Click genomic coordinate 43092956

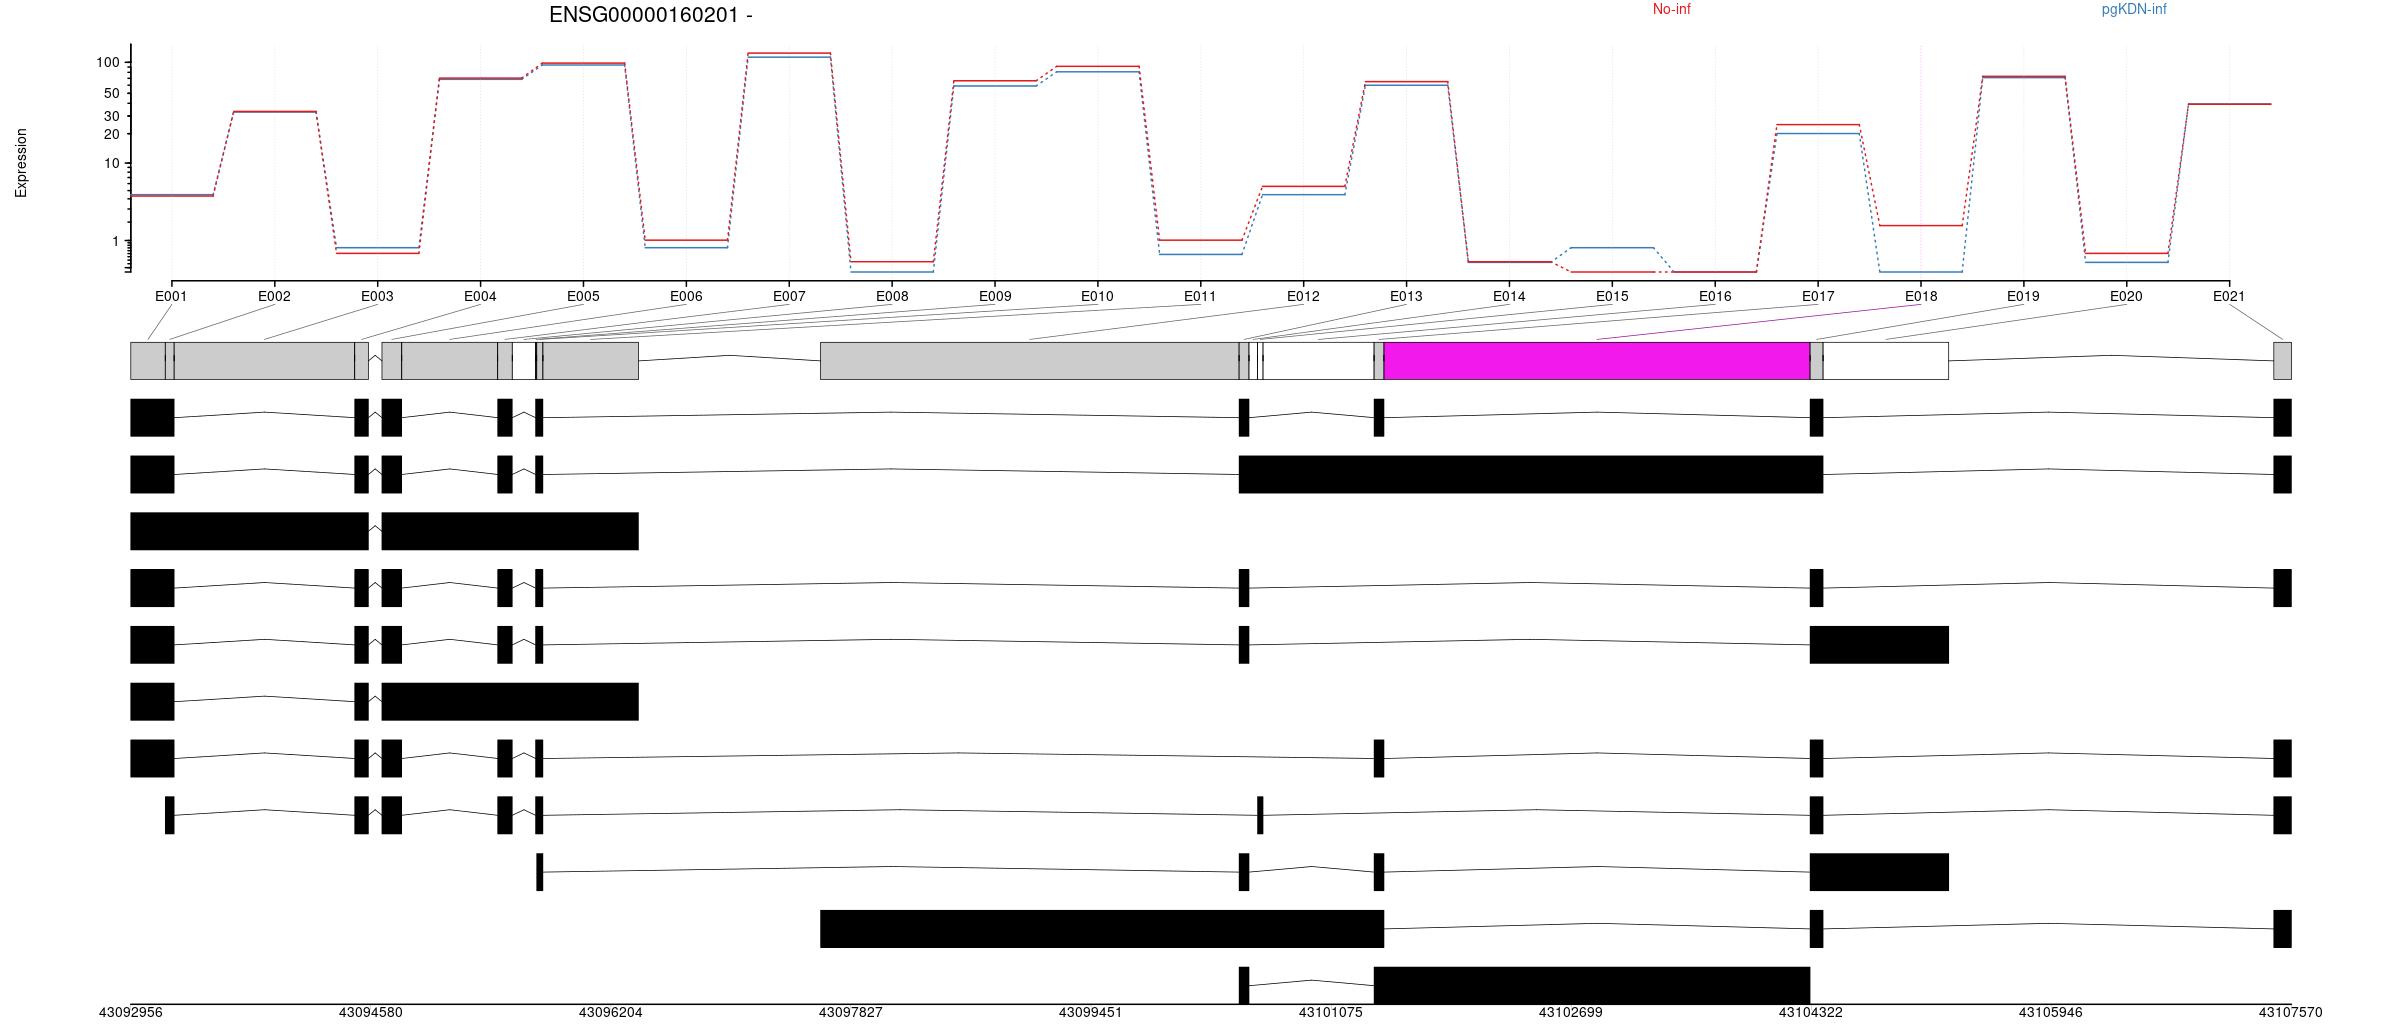coord(130,1012)
